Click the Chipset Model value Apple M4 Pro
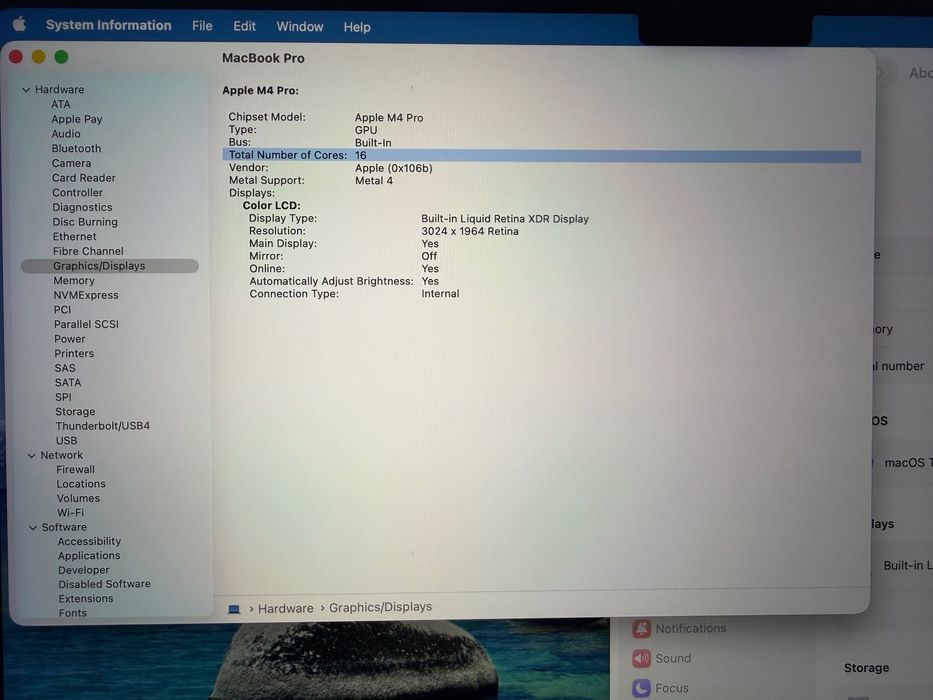The height and width of the screenshot is (700, 933). point(389,118)
